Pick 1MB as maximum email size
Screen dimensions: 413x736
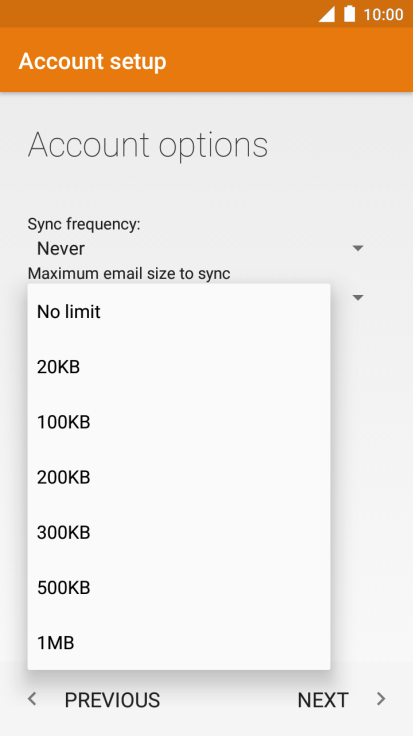pos(179,643)
